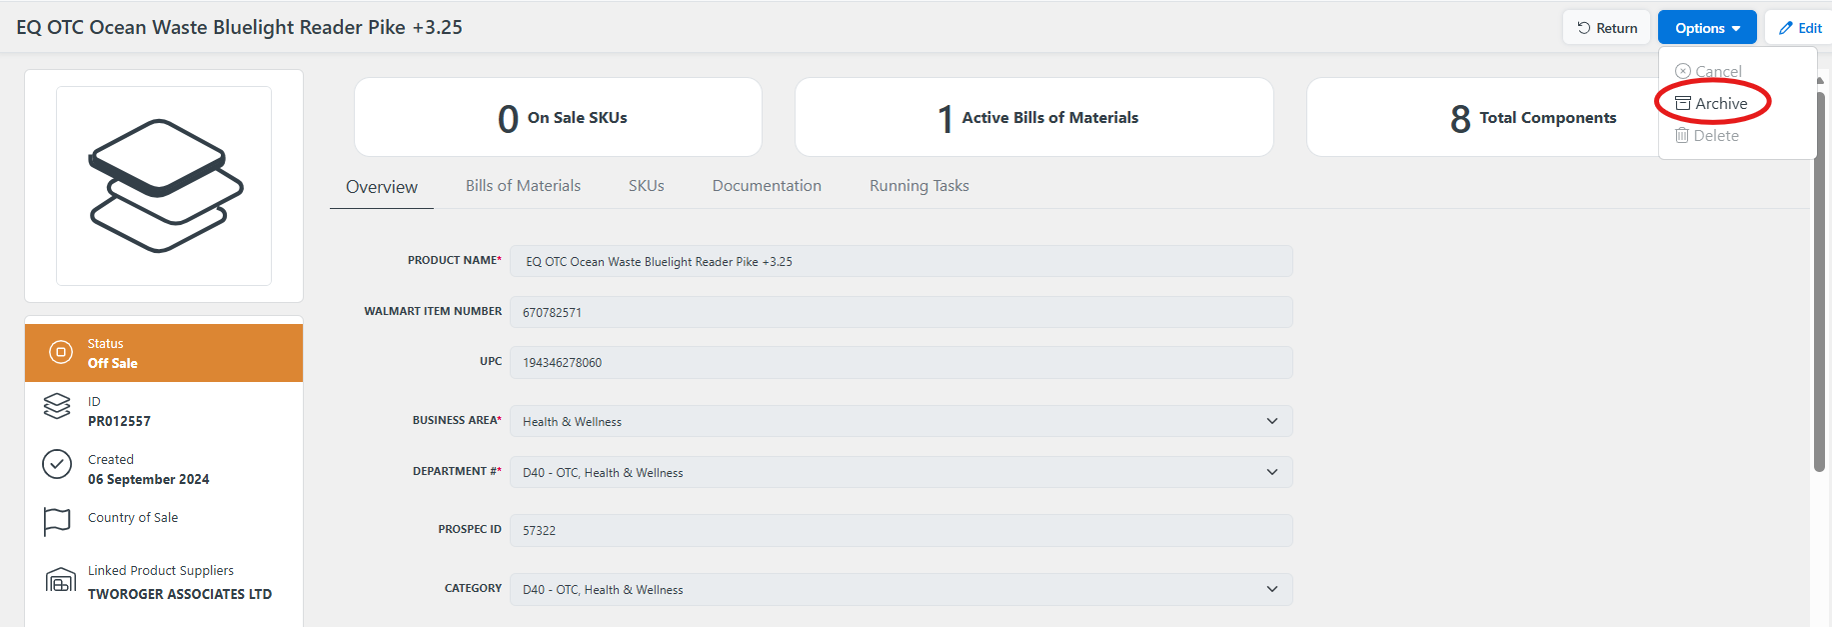The image size is (1832, 627).
Task: Click the On Sale SKUs card
Action: click(558, 117)
